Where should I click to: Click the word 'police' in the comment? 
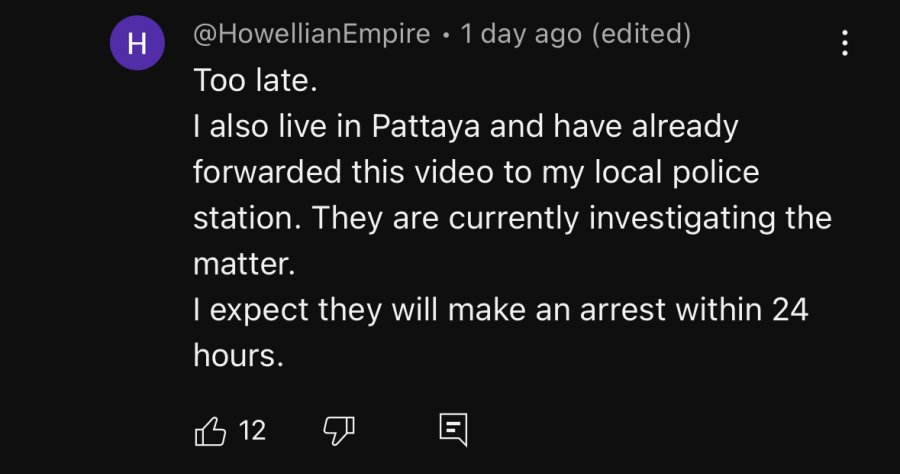716,173
